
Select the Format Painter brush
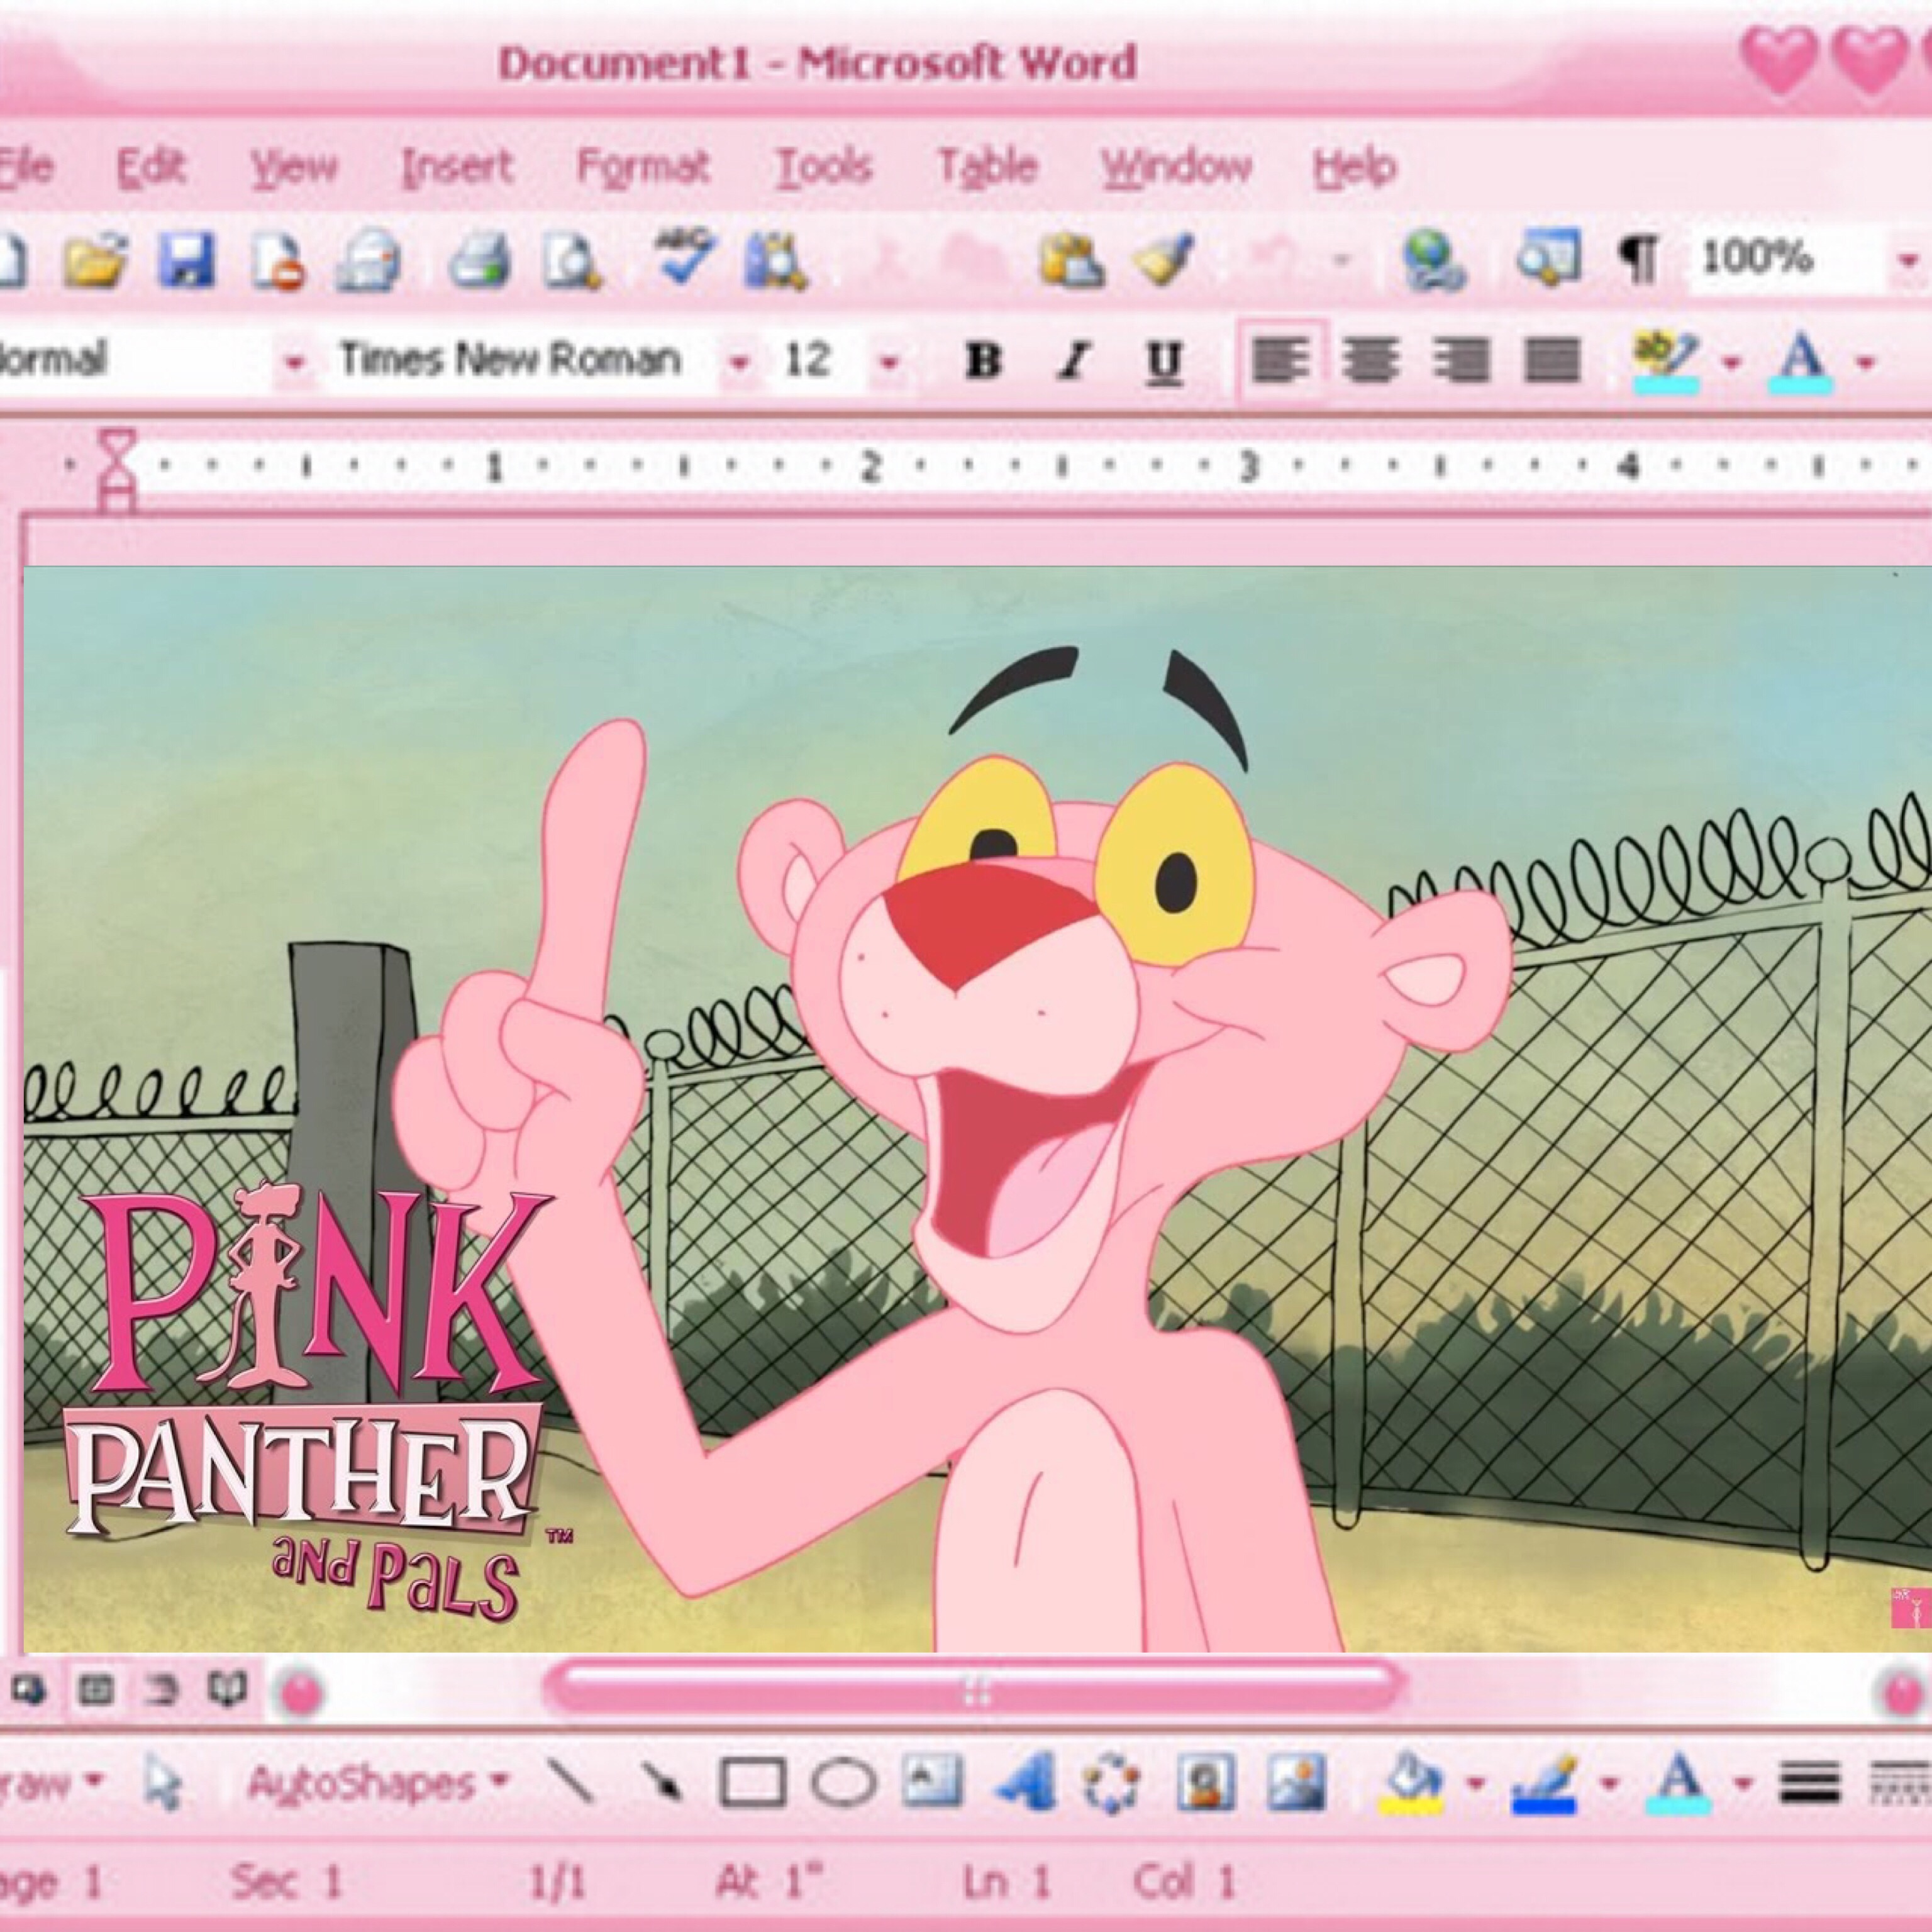(x=1163, y=260)
